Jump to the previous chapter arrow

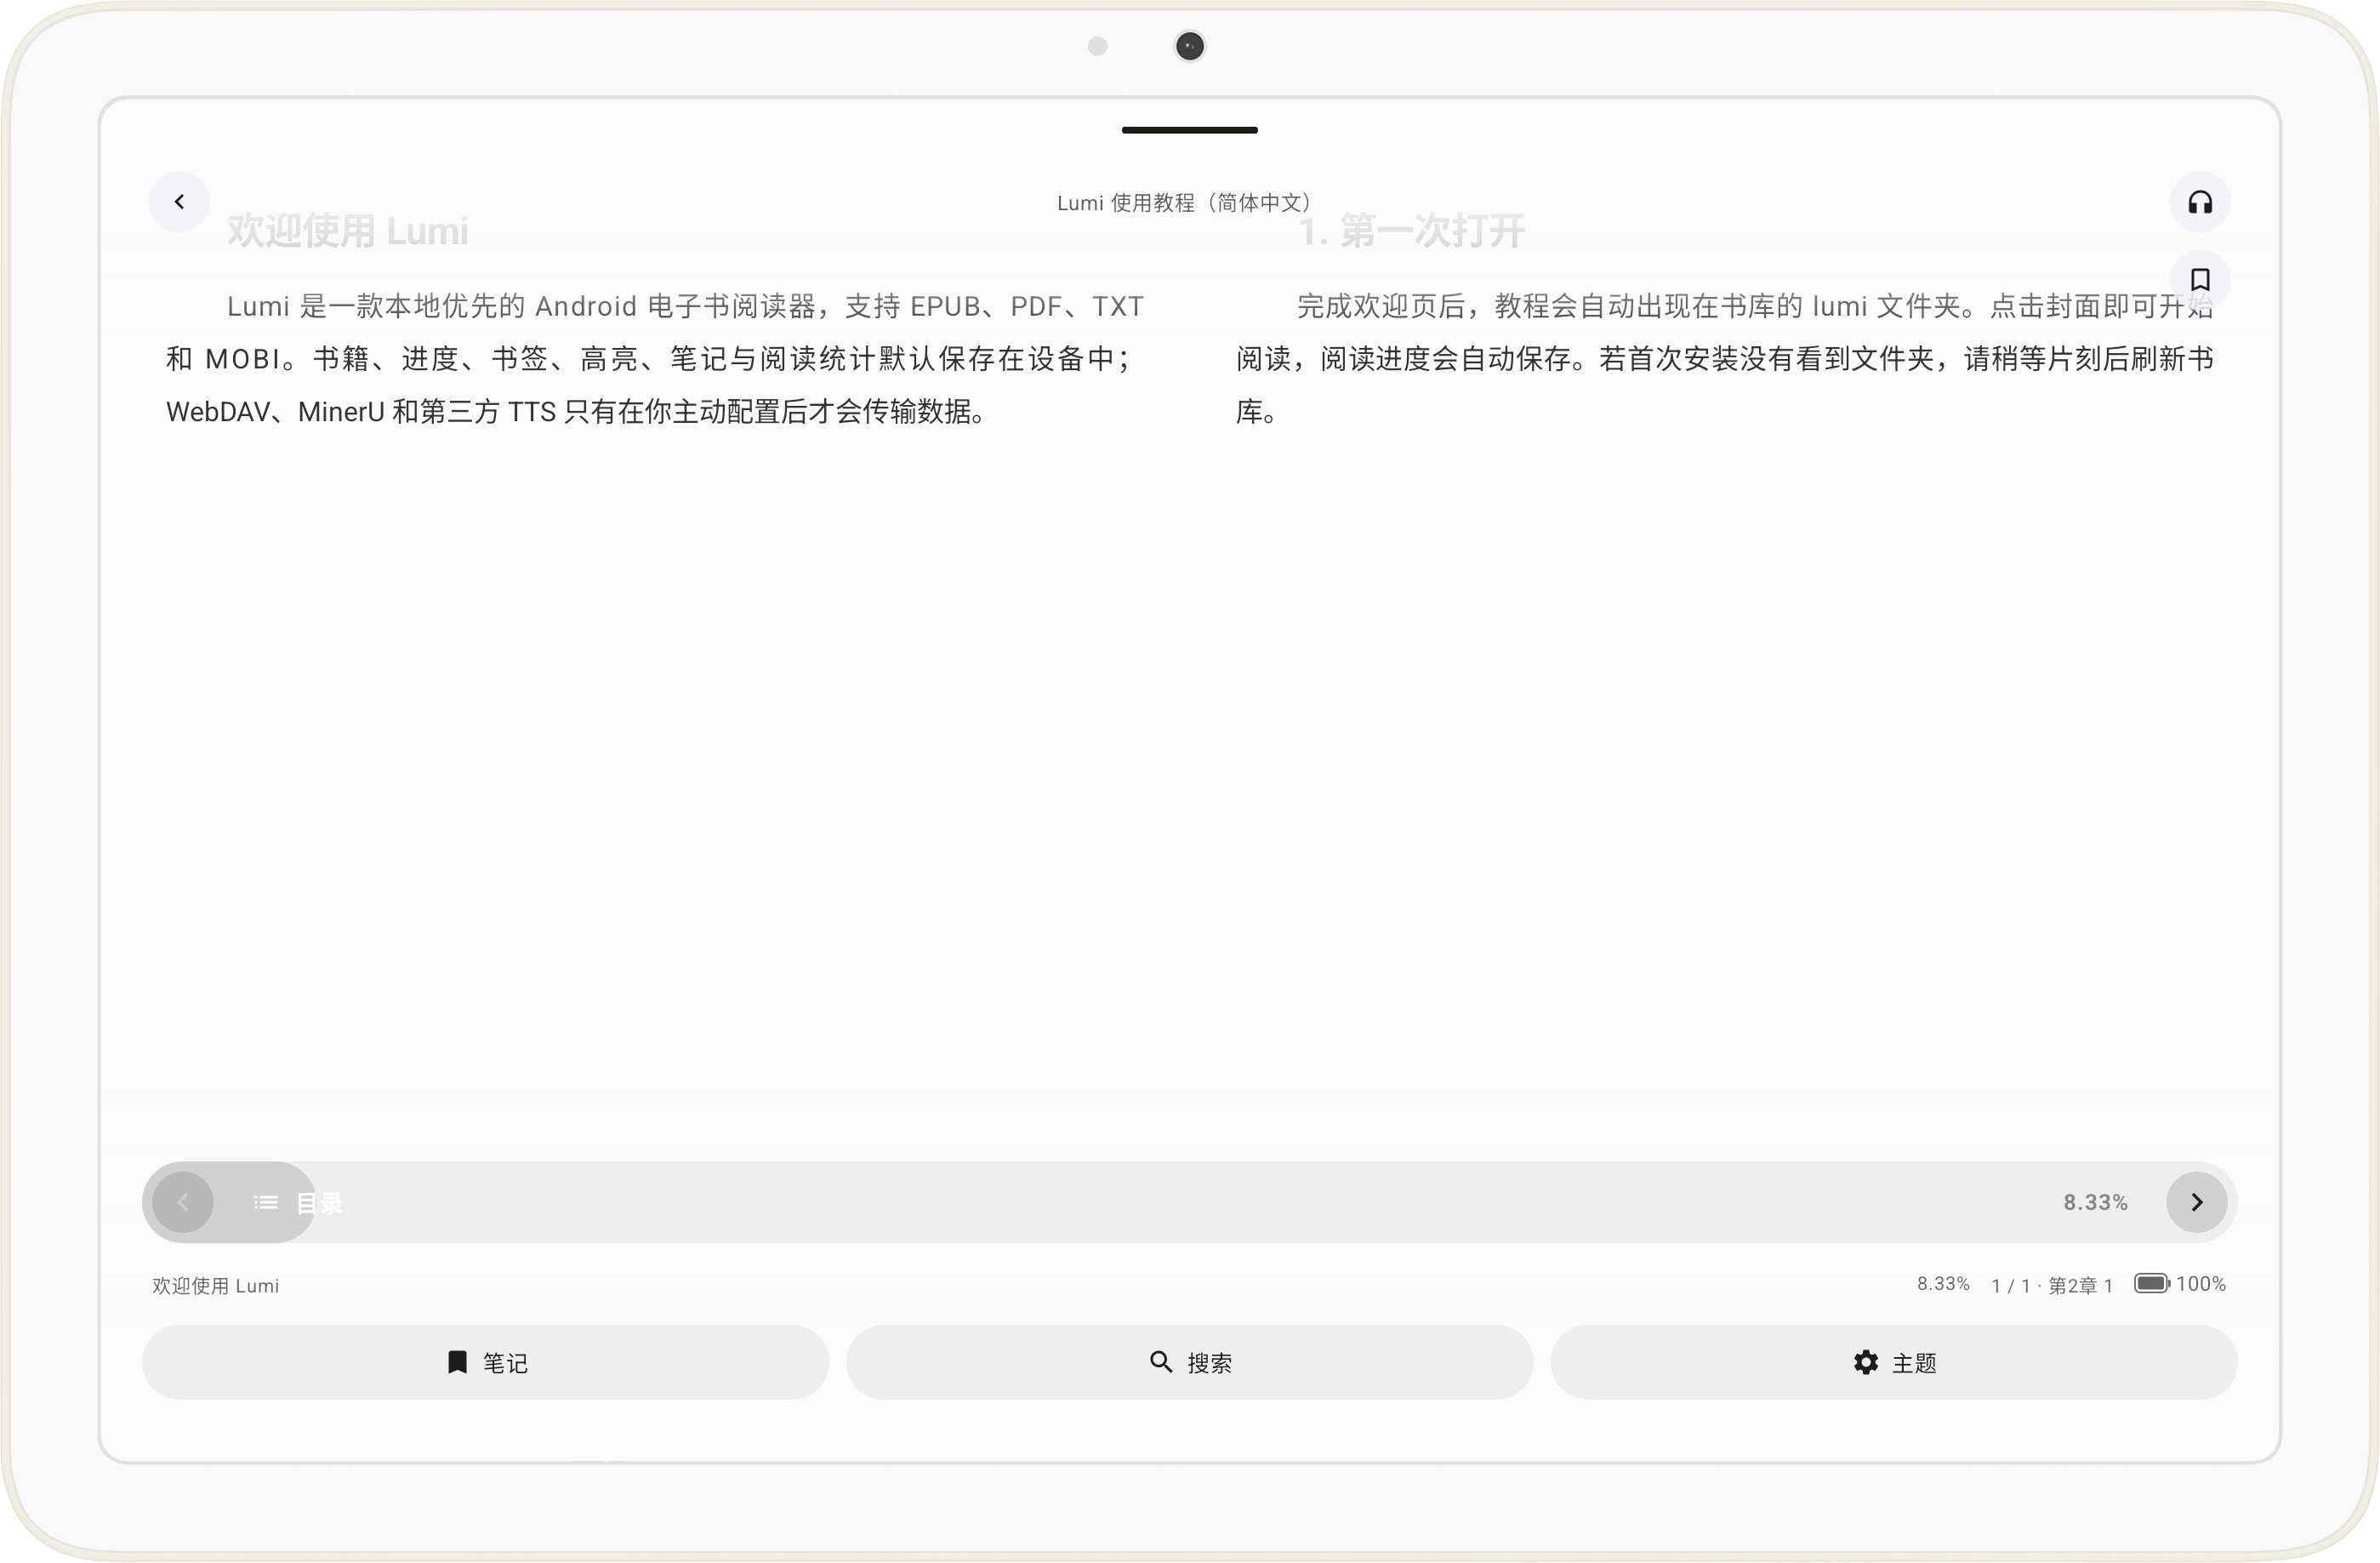click(183, 1202)
